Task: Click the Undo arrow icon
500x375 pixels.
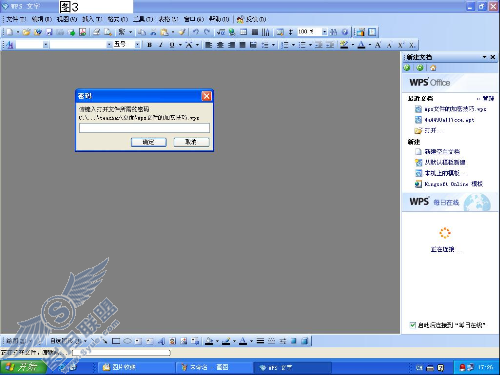Action: tap(196, 32)
